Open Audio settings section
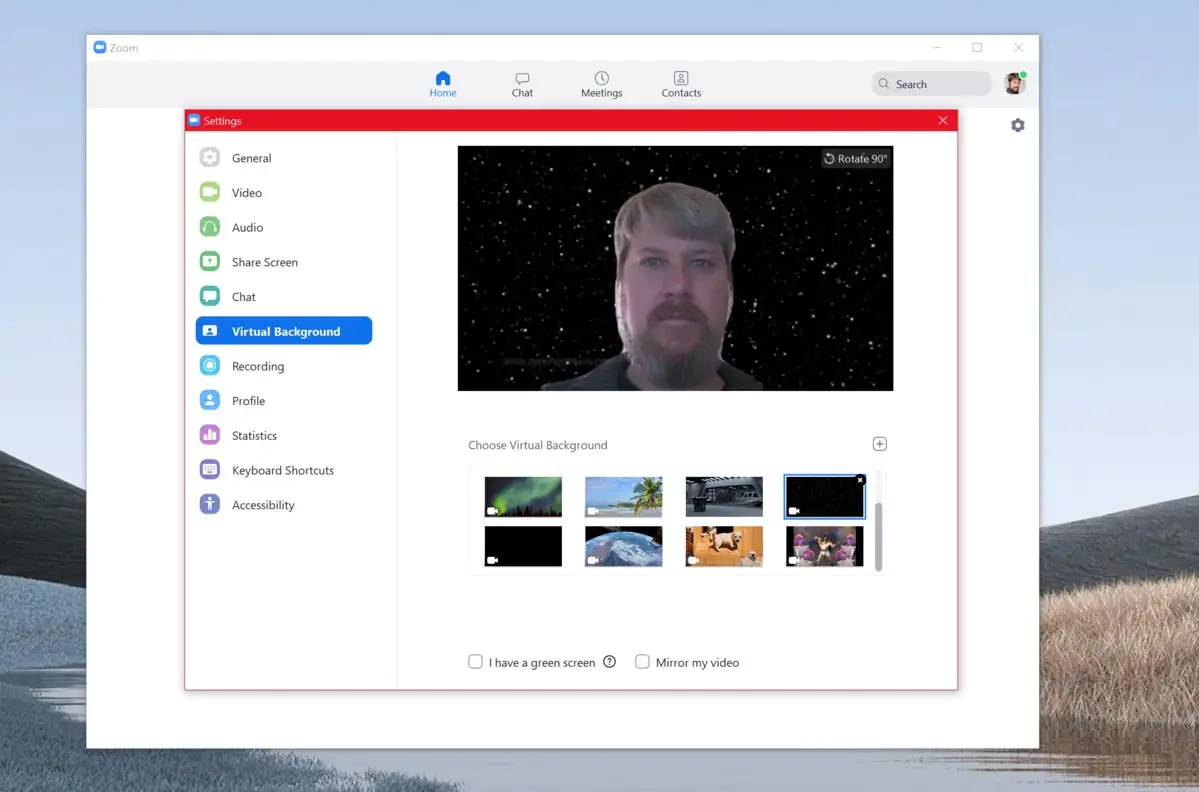 pos(247,227)
